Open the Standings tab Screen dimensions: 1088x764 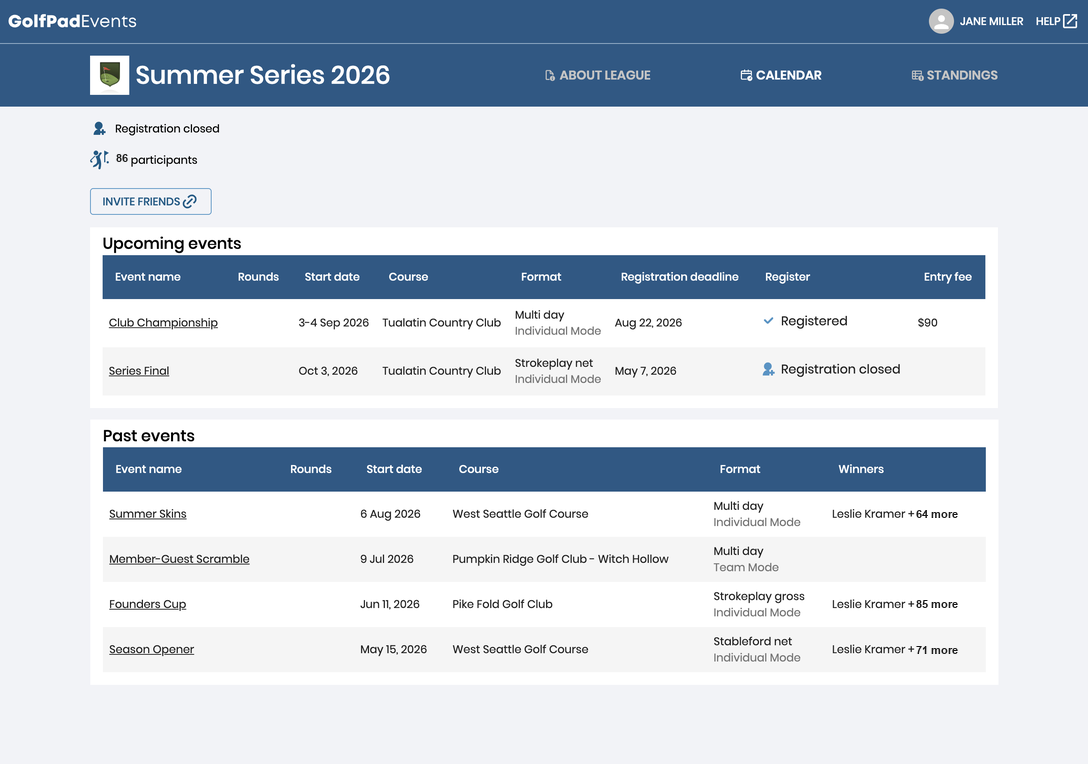click(x=954, y=75)
